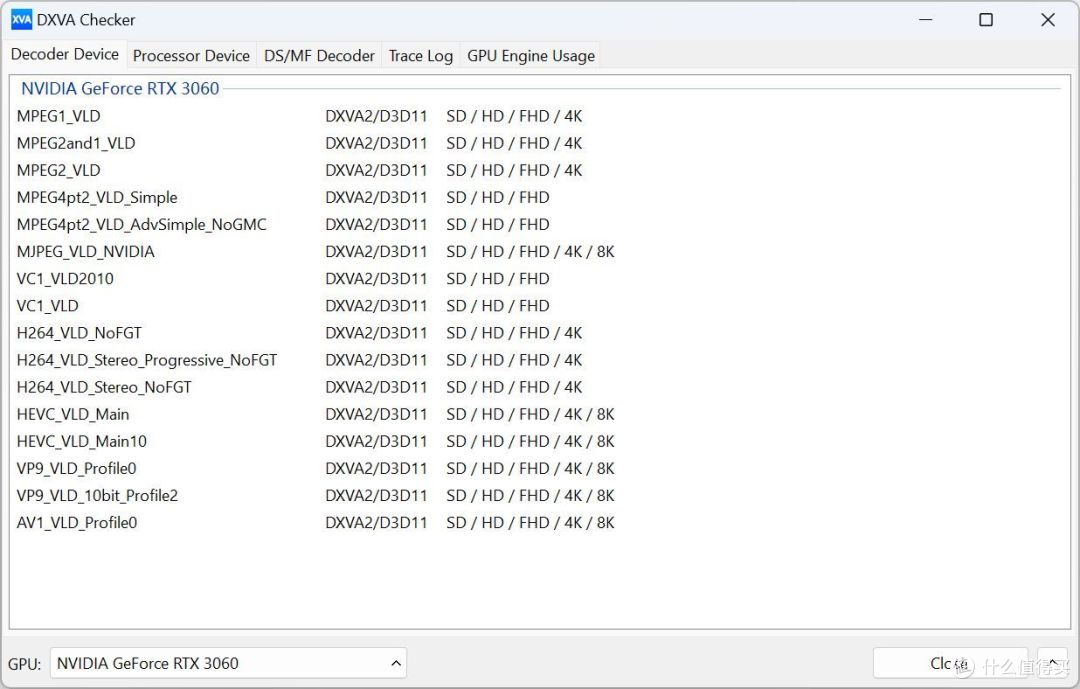Click the Close button at the bottom
1080x689 pixels.
click(x=948, y=663)
